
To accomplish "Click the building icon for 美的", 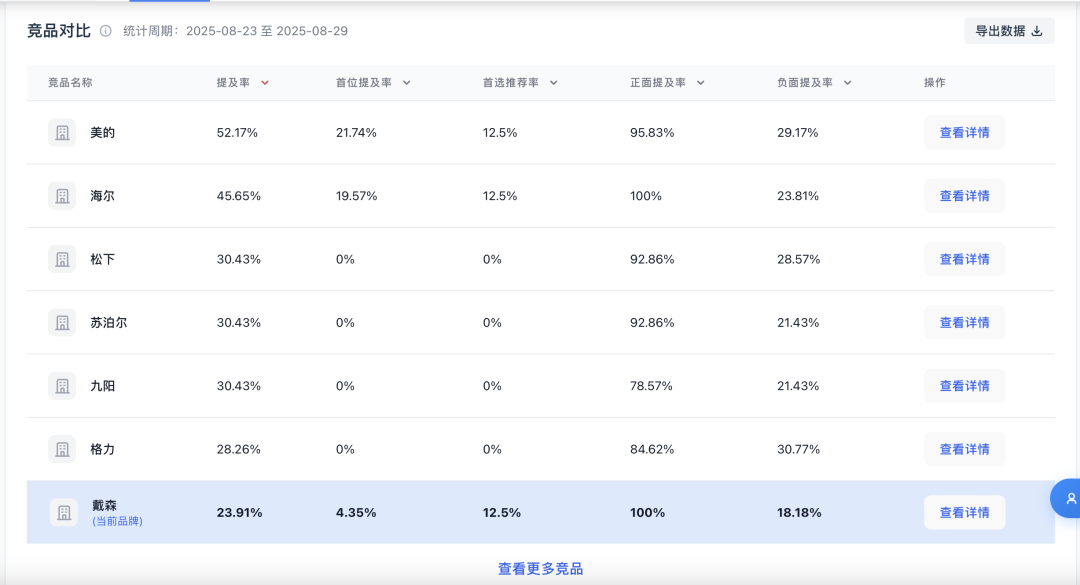I will tap(62, 132).
